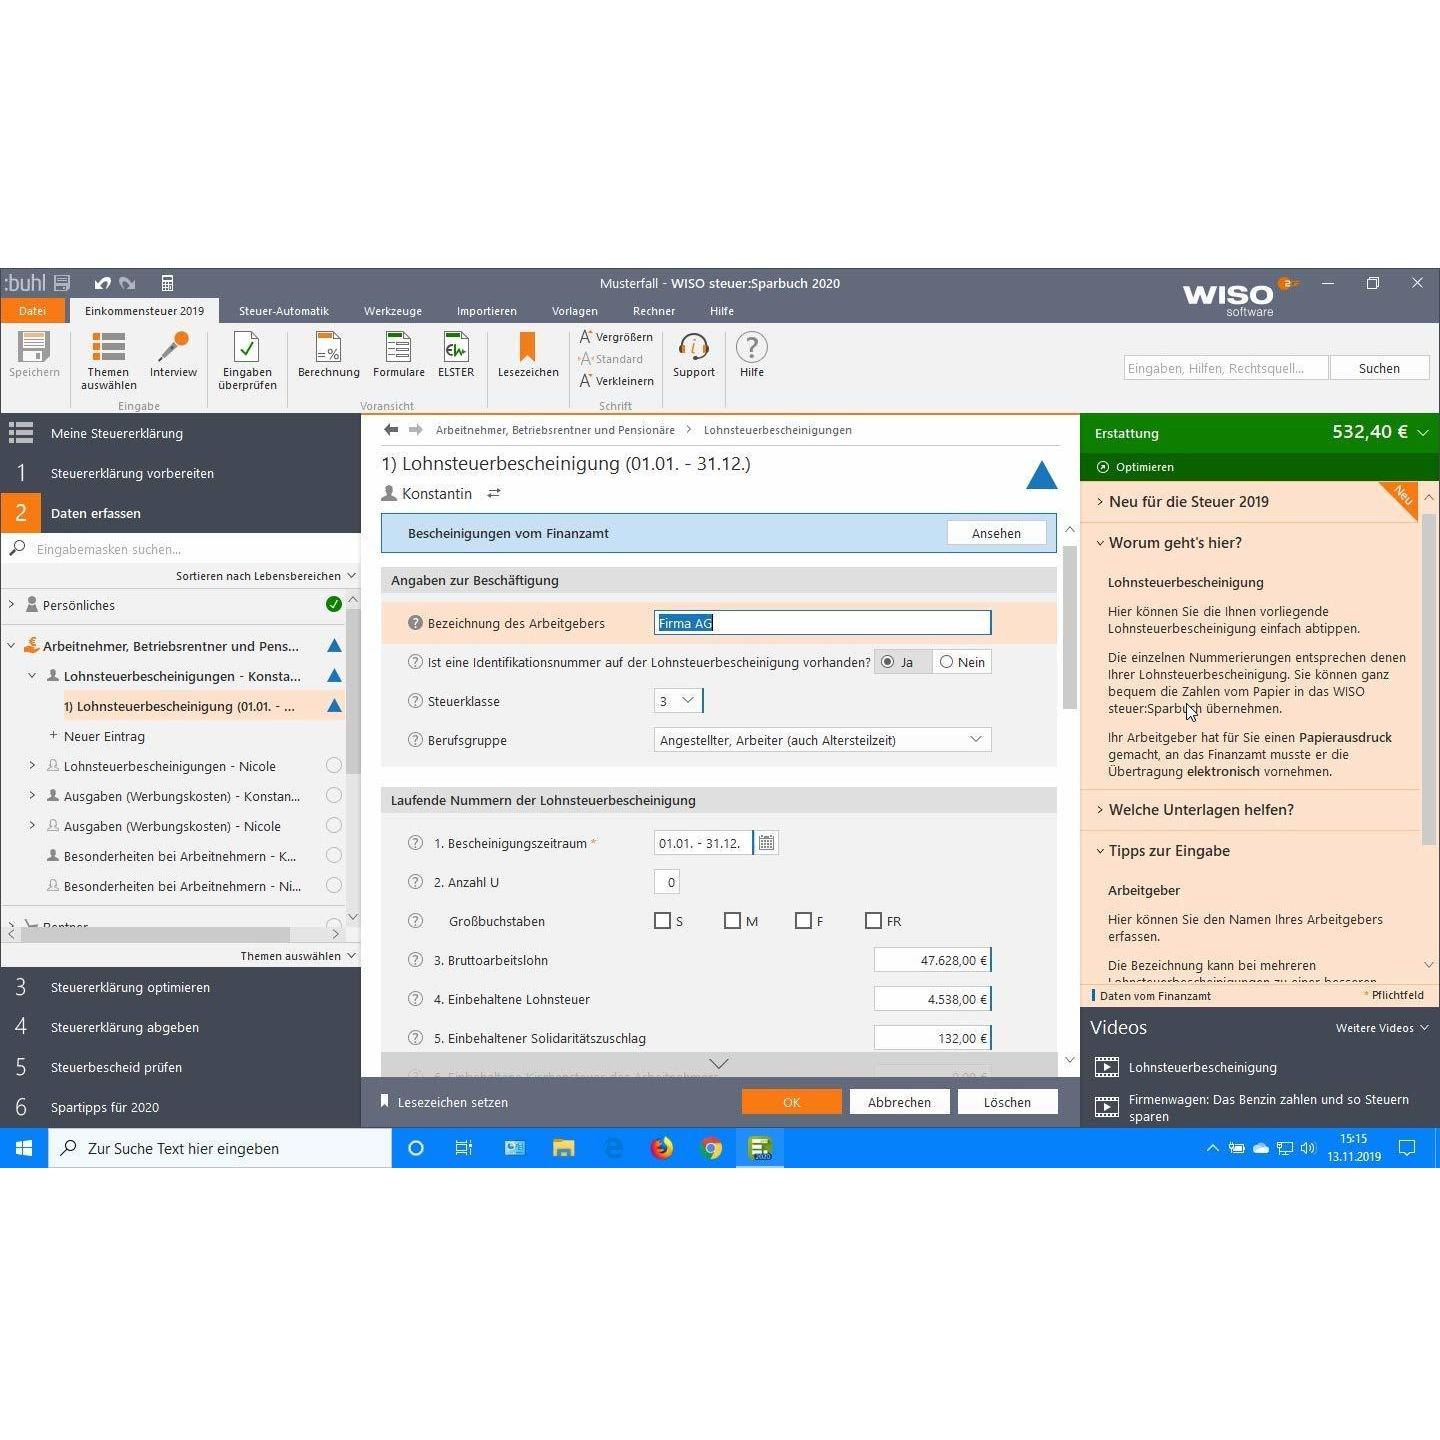
Task: Launch the ELSTER preview
Action: click(x=455, y=355)
